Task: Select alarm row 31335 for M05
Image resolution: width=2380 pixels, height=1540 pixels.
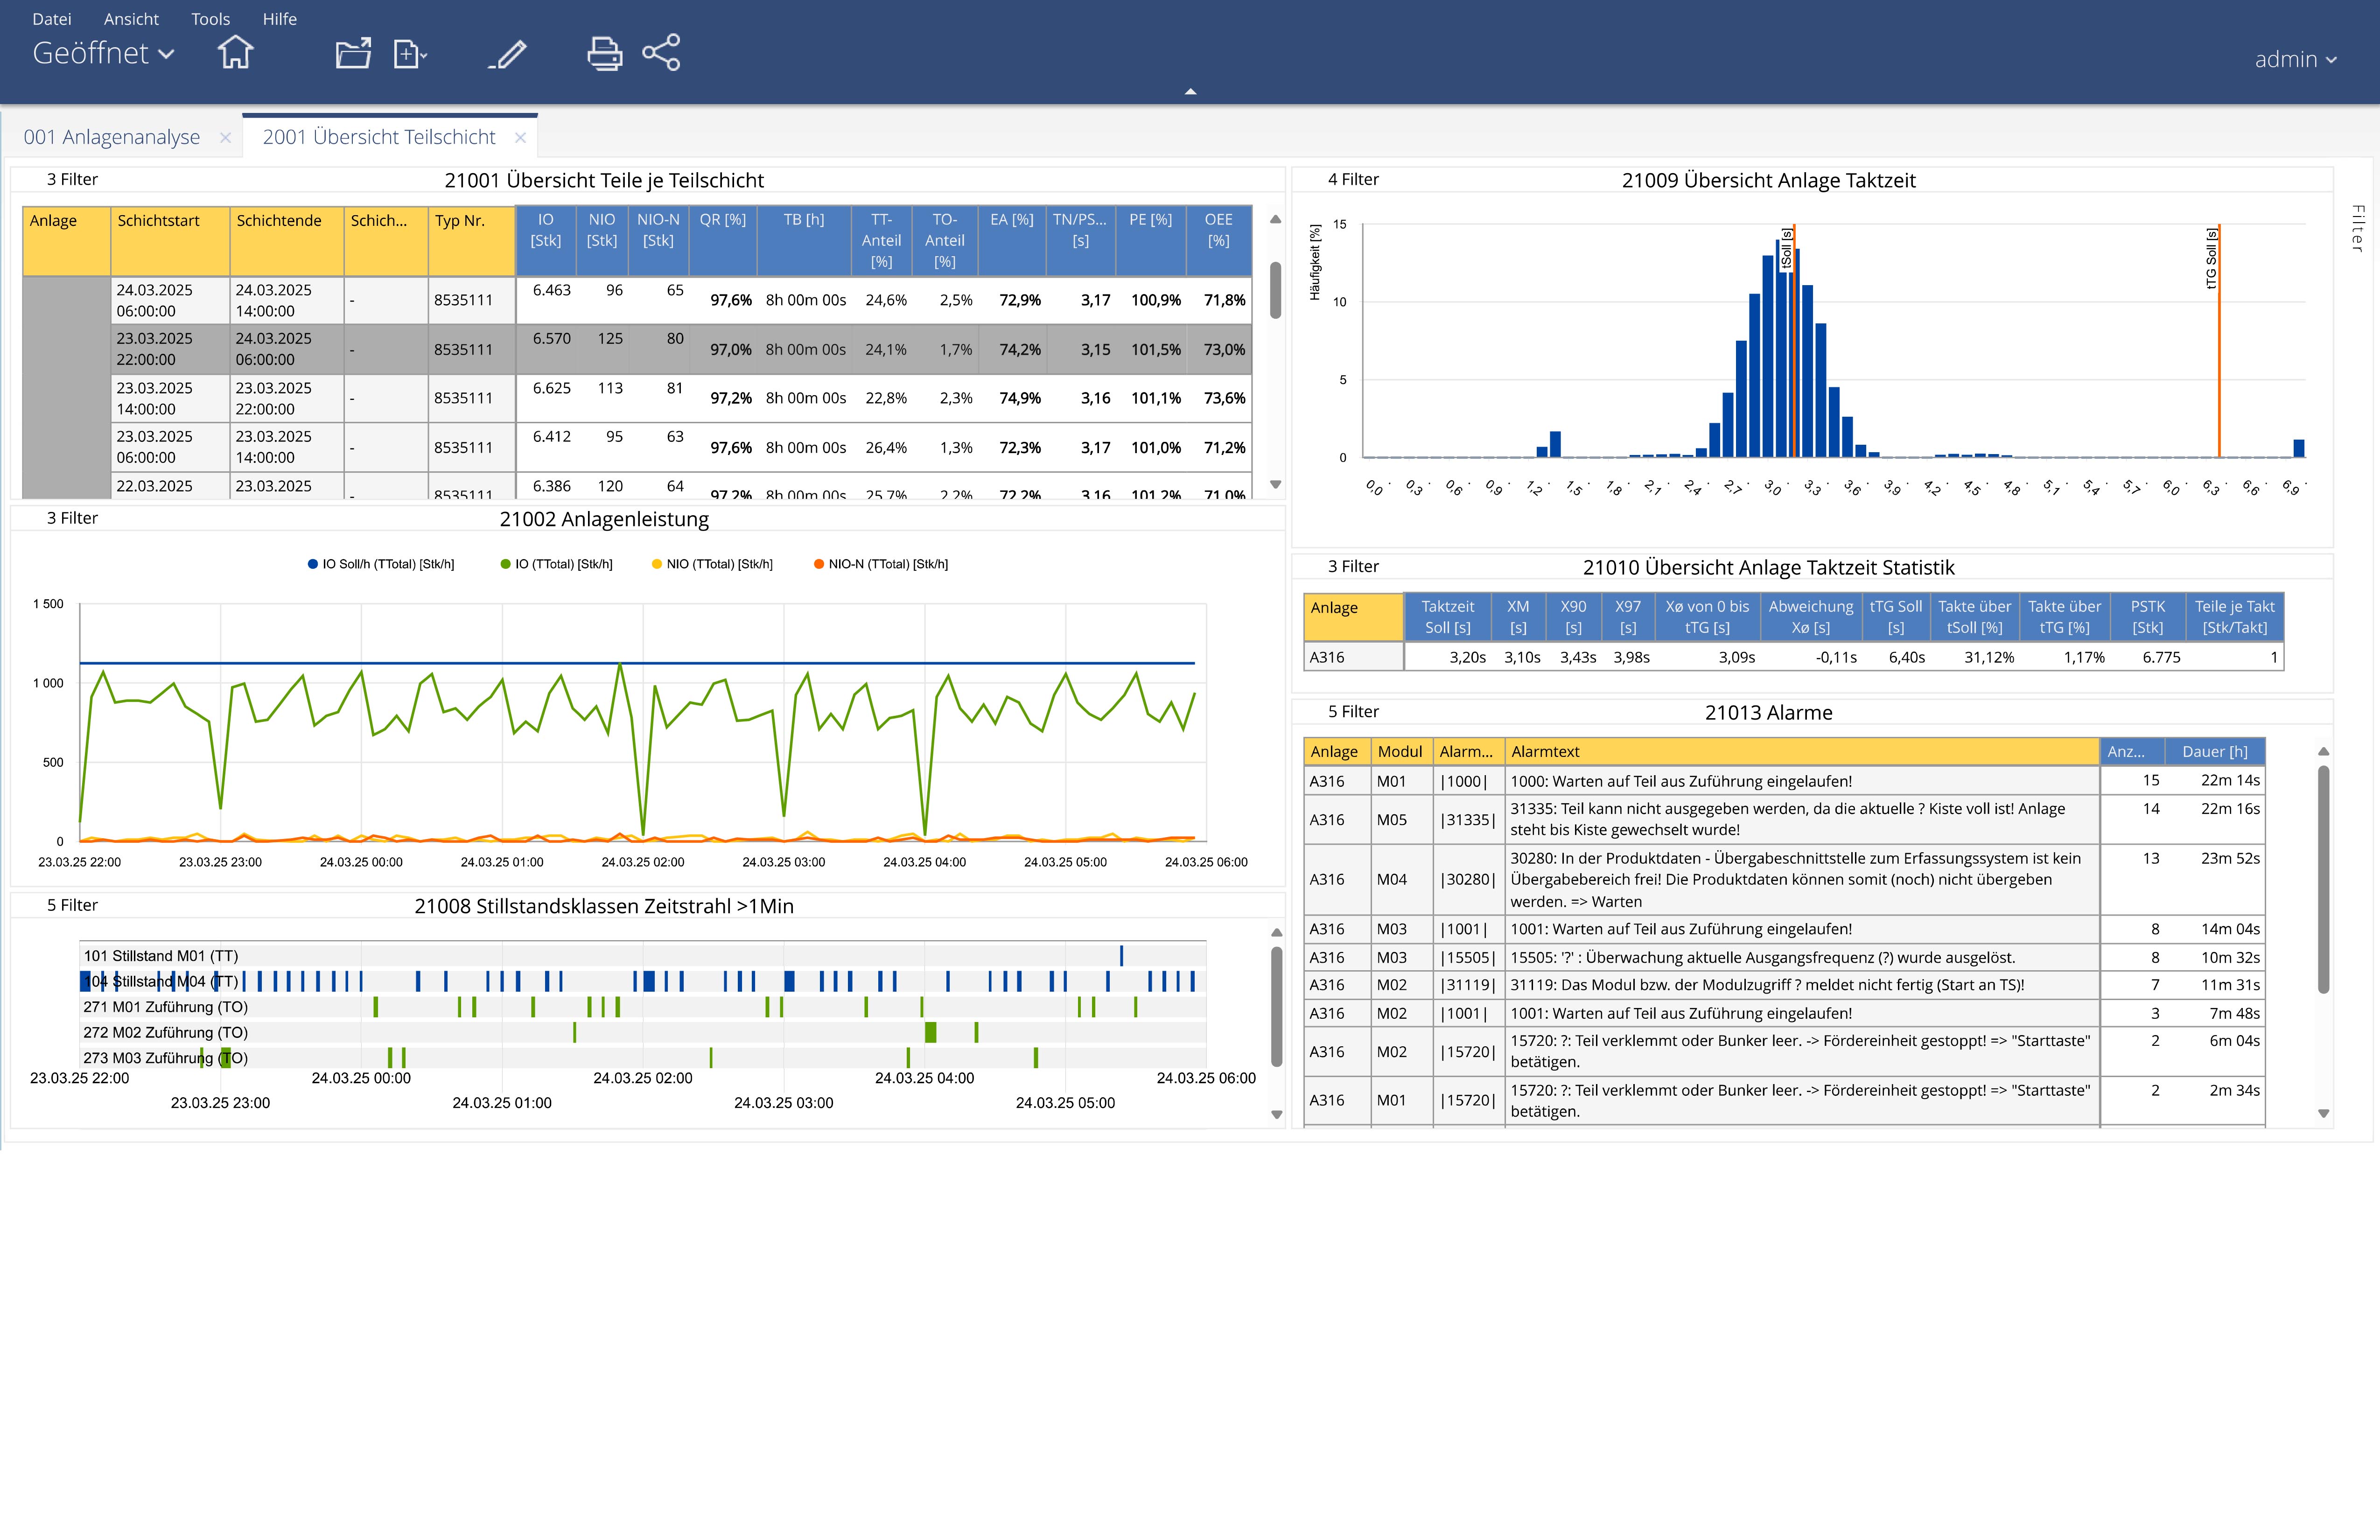Action: pyautogui.click(x=1784, y=819)
